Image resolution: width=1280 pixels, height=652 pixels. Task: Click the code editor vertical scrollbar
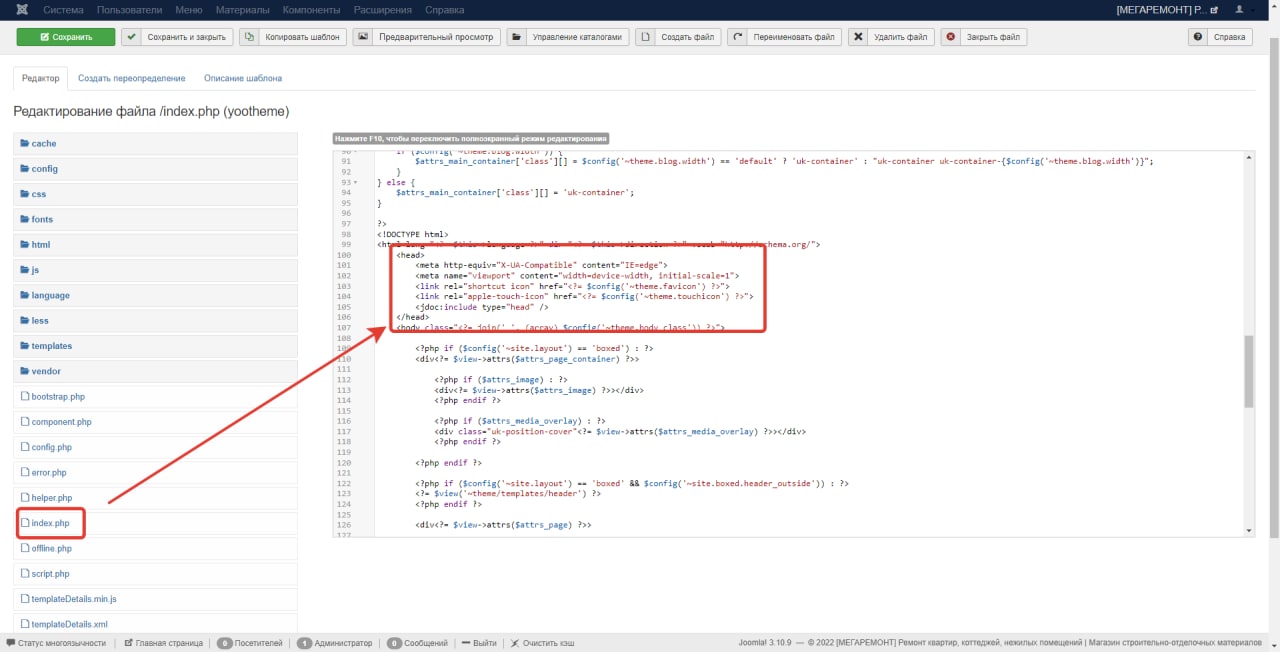[1249, 343]
